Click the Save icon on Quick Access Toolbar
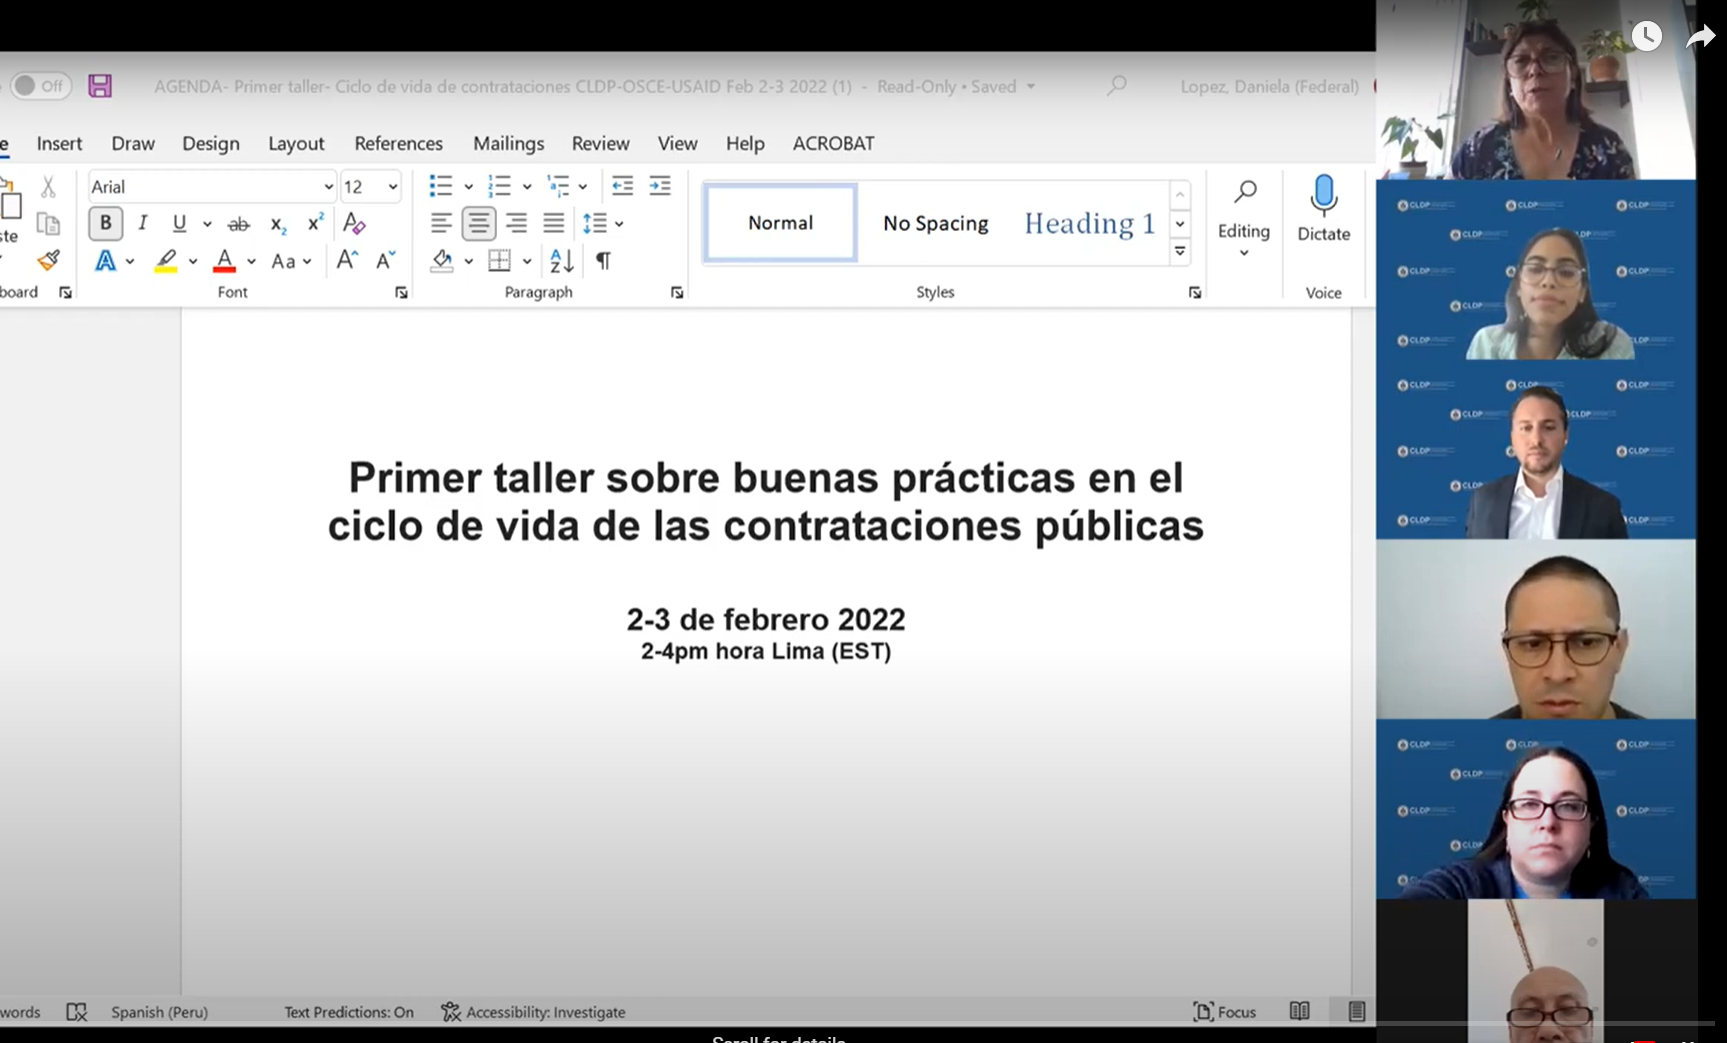Viewport: 1727px width, 1043px height. coord(100,86)
